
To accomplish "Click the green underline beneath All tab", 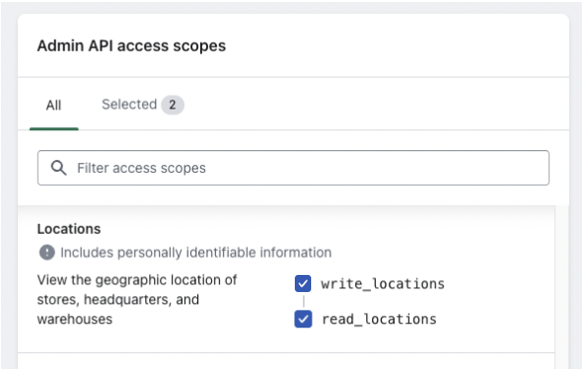I will tap(54, 129).
